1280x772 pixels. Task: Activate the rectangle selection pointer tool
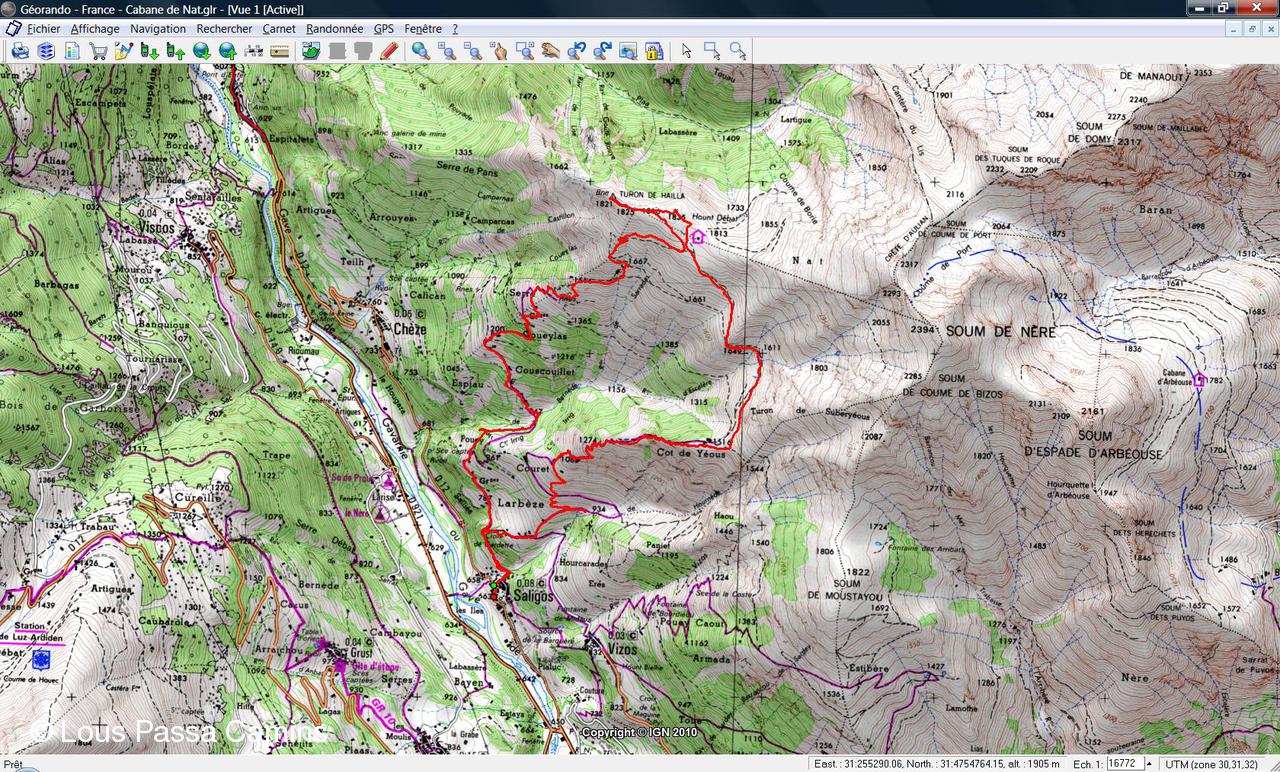(712, 50)
